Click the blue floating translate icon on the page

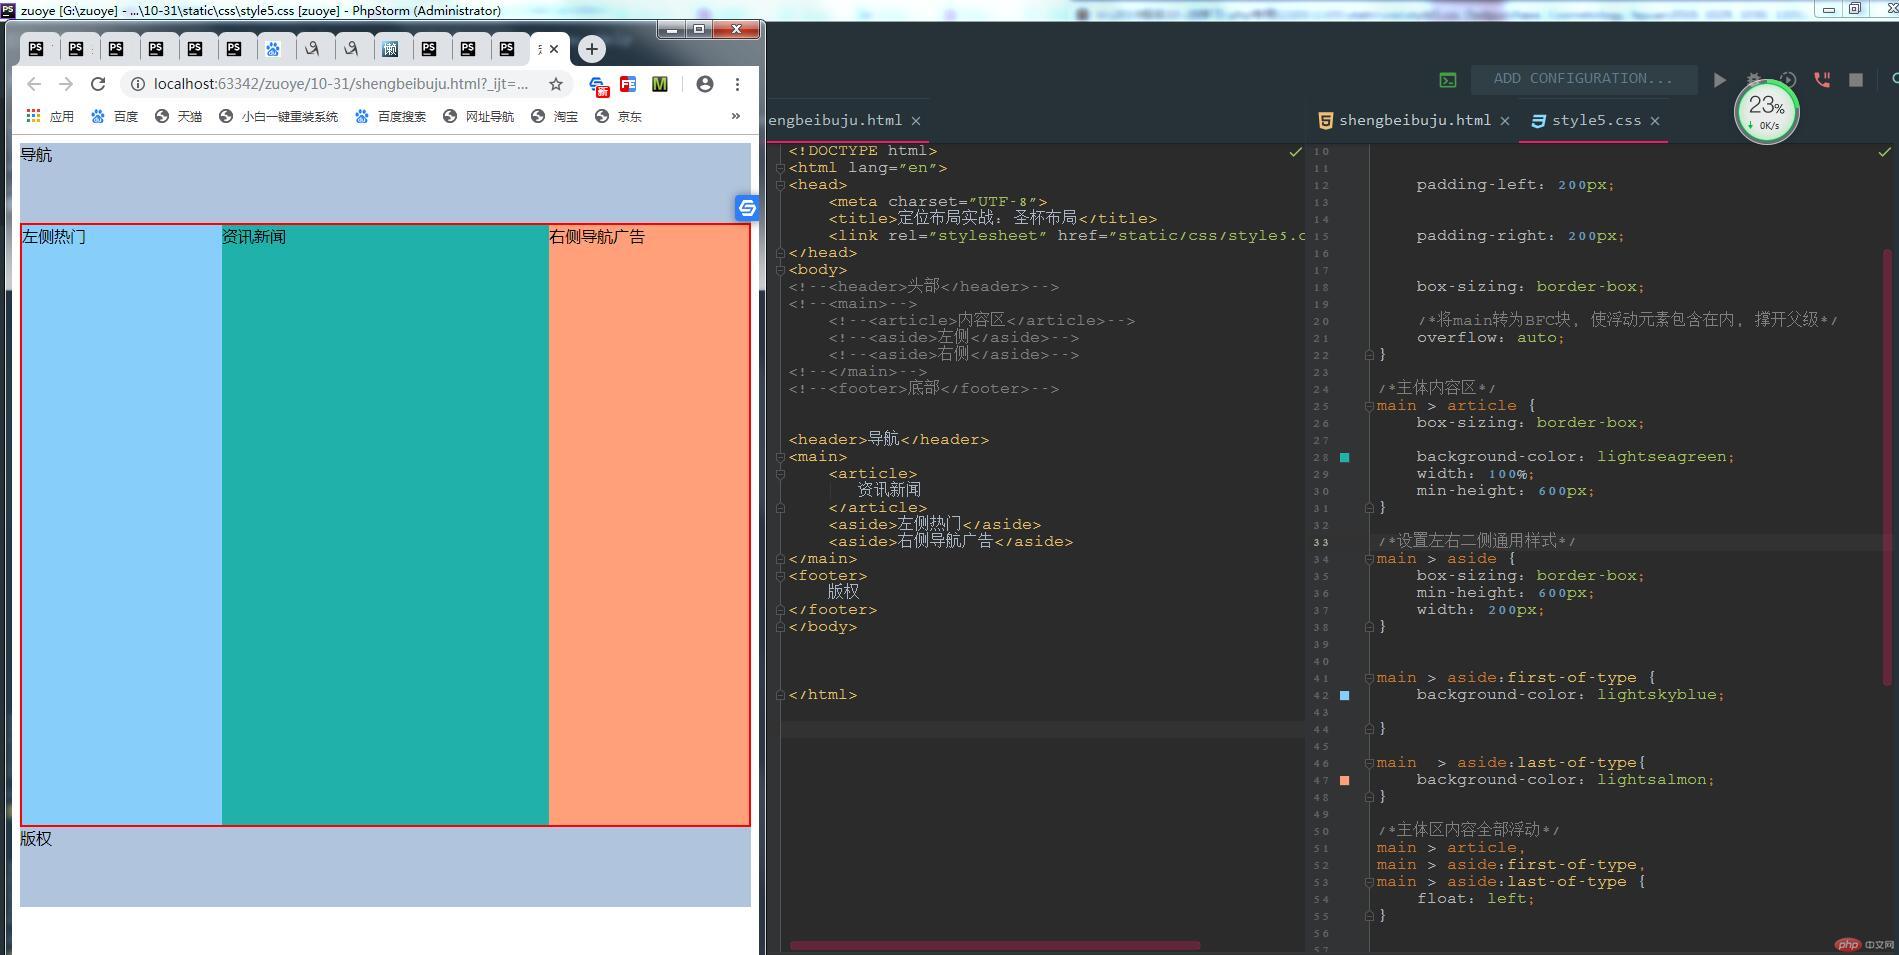tap(747, 207)
